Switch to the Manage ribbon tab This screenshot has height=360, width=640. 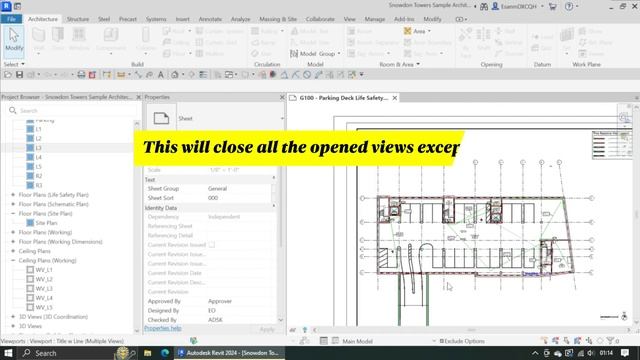pos(374,19)
